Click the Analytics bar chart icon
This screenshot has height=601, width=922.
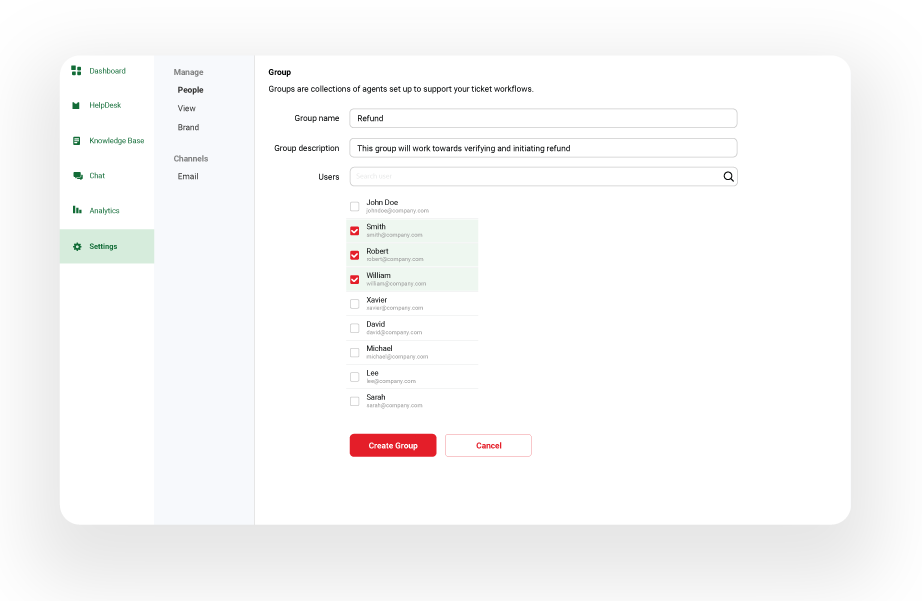tap(77, 210)
